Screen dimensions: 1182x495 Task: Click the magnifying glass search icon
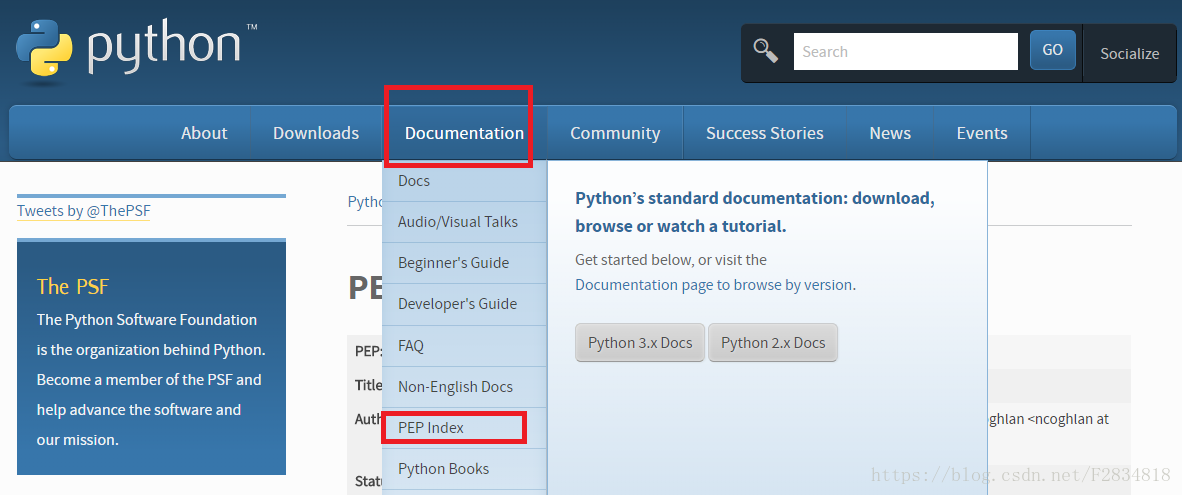766,51
